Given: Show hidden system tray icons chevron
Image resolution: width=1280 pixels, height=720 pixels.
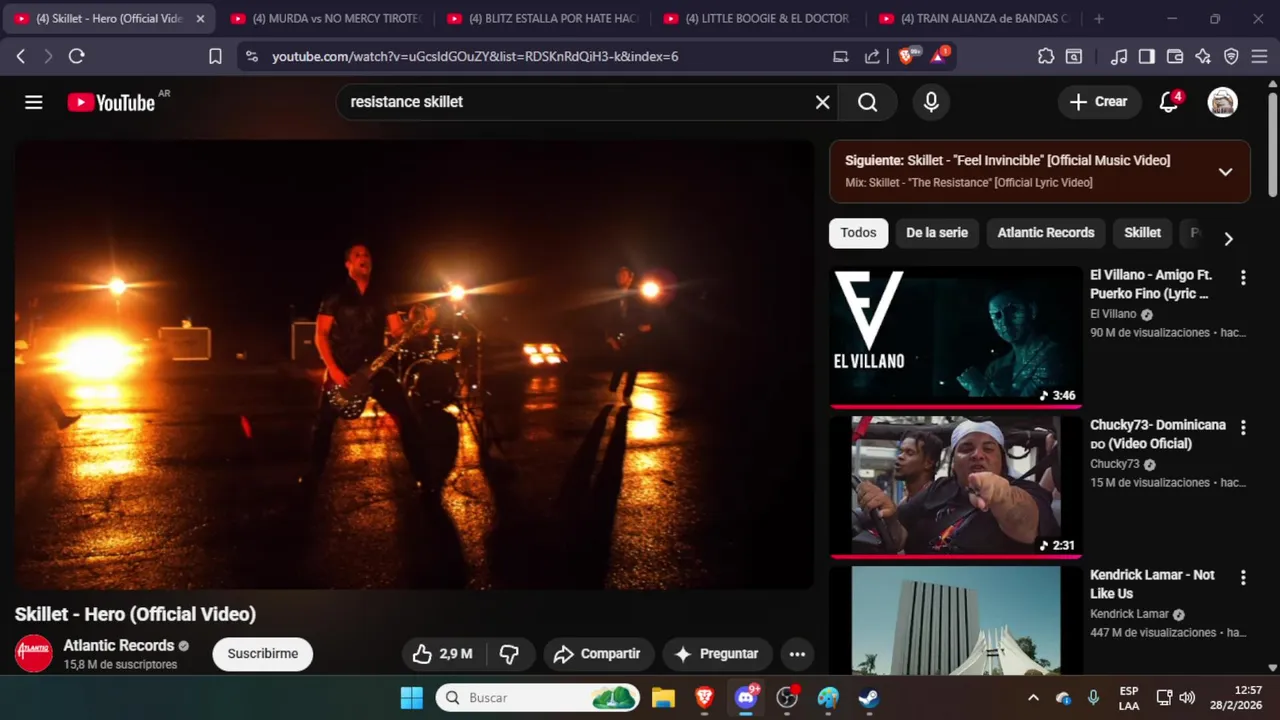Looking at the screenshot, I should click(1033, 698).
